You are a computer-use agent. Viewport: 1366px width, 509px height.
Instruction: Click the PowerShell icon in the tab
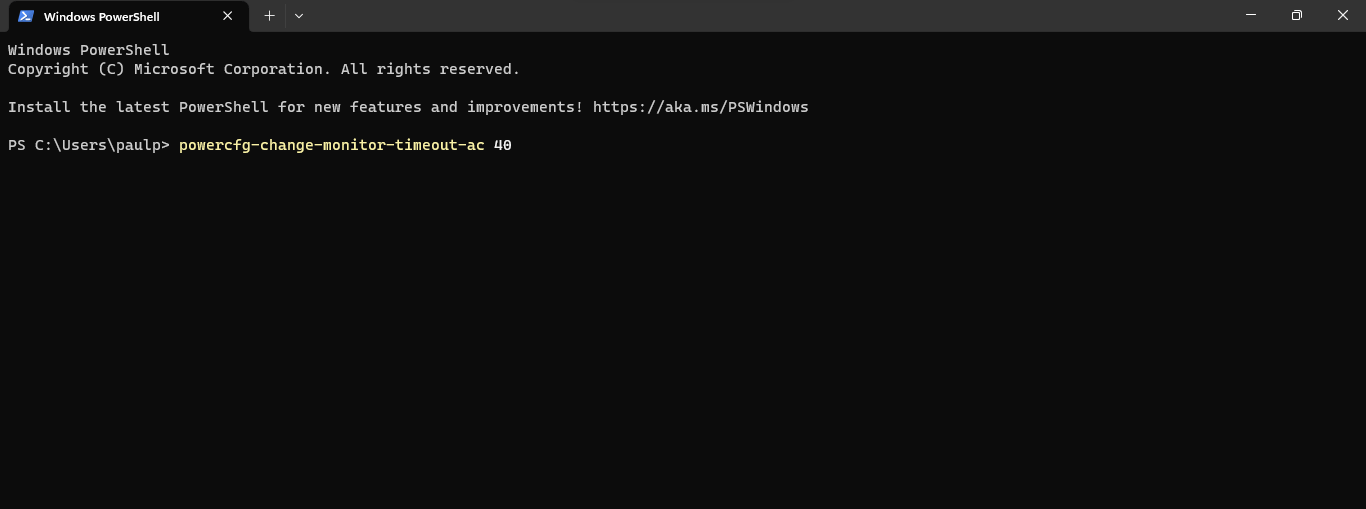[x=26, y=16]
